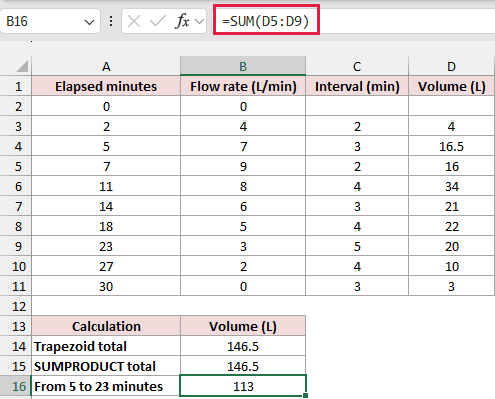
Task: Select the volume cell showing 20
Action: pos(452,246)
